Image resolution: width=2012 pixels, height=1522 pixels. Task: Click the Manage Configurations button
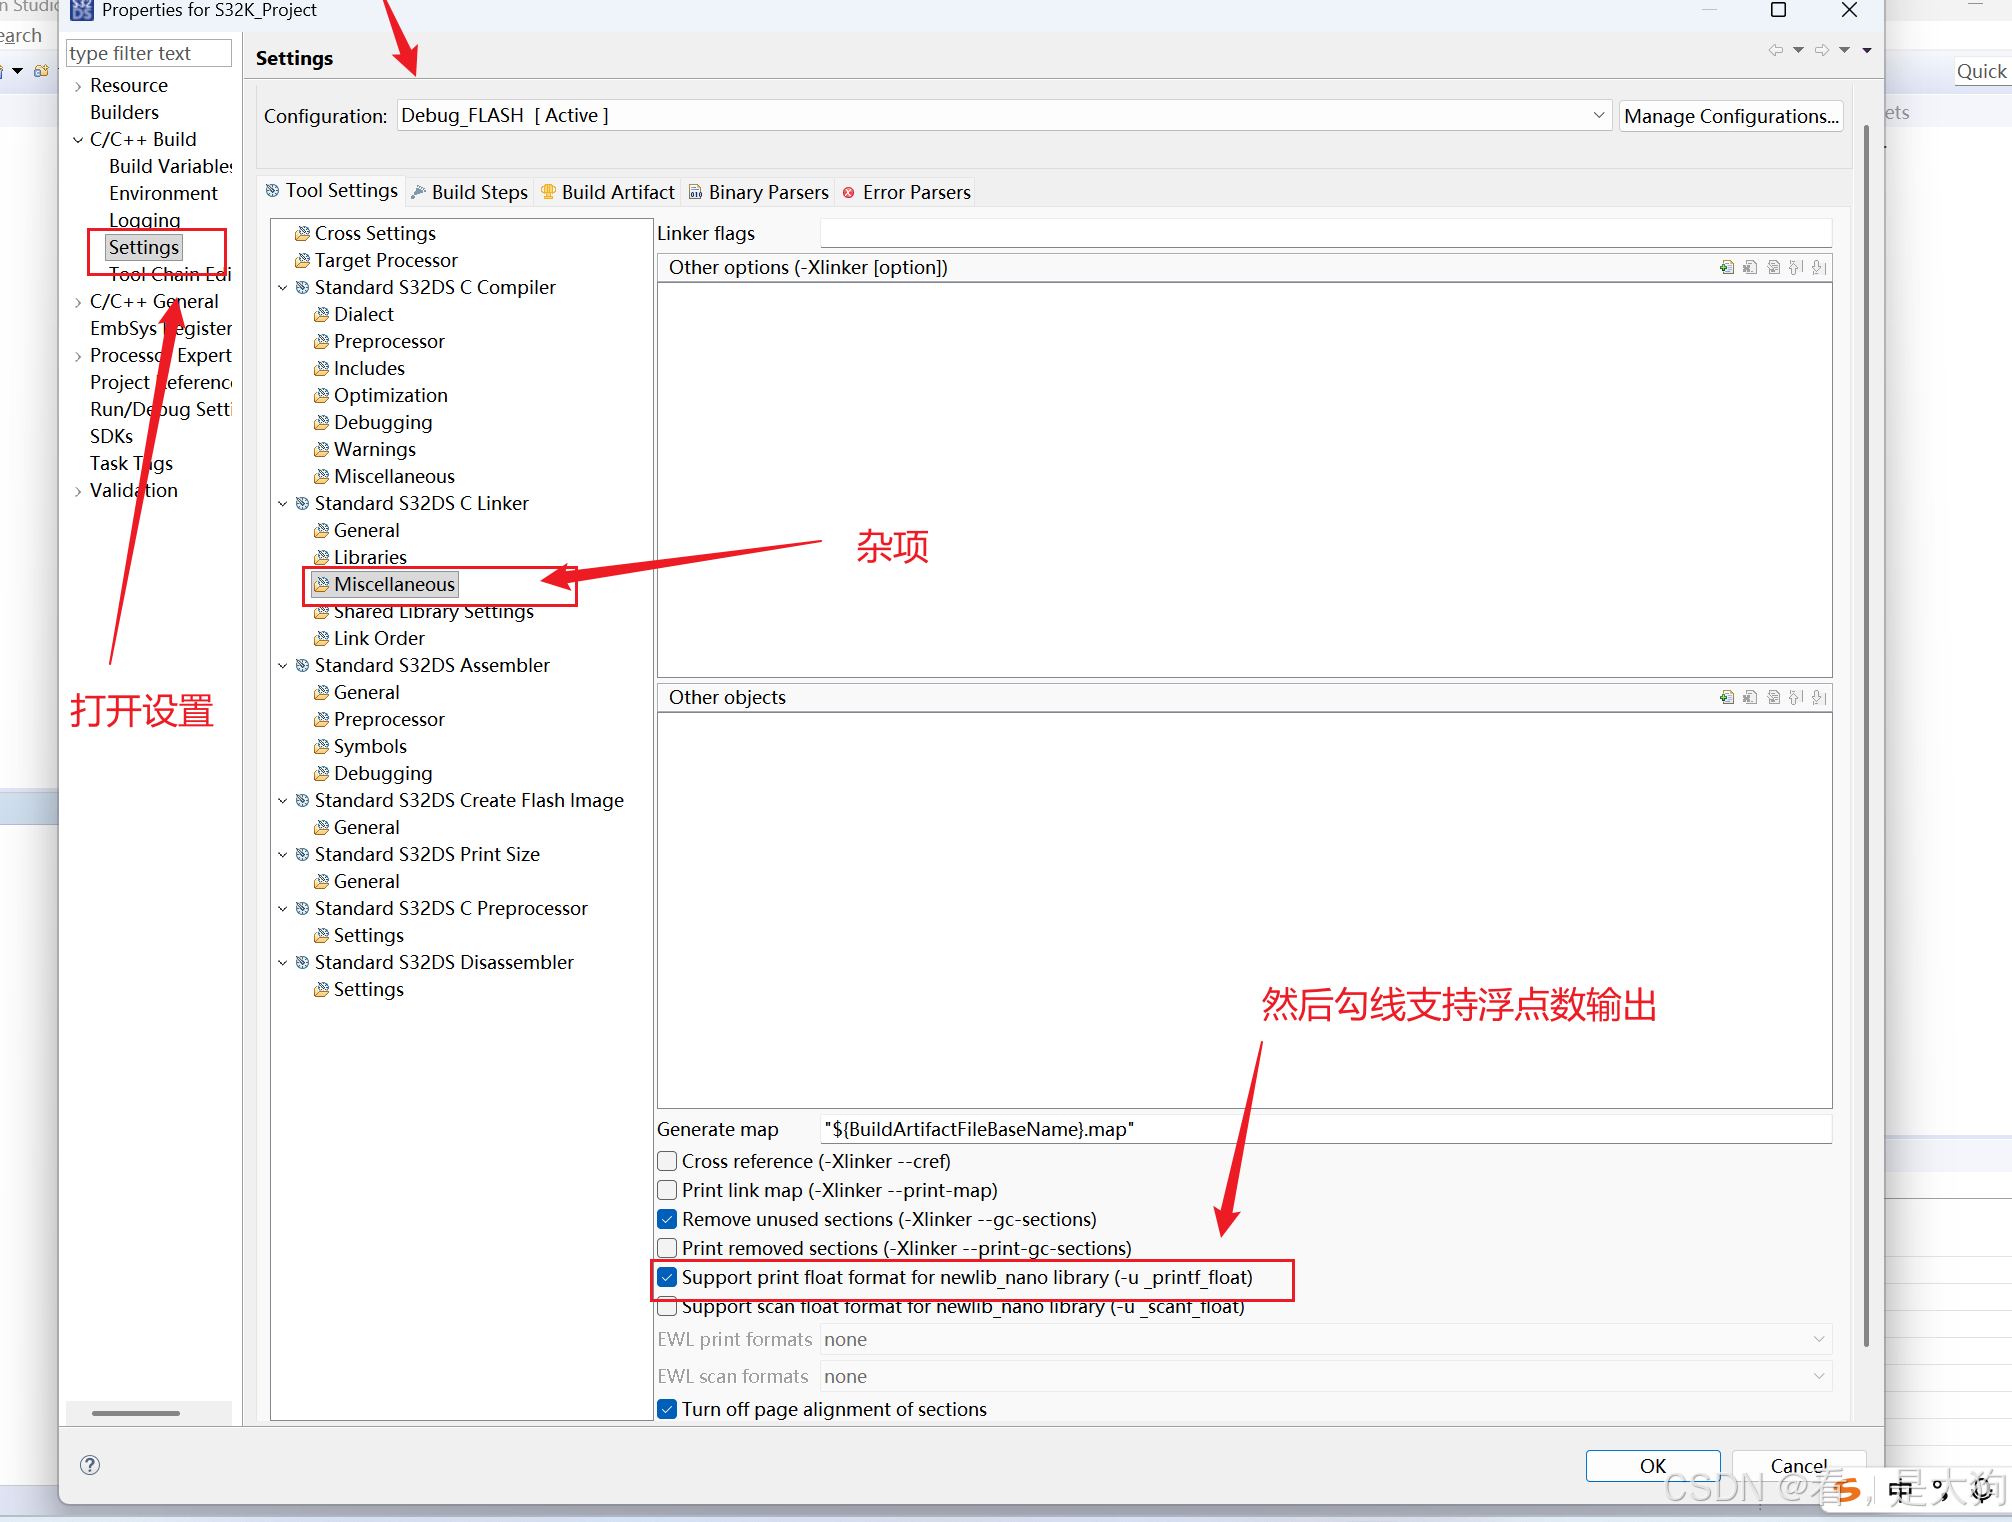(1730, 116)
